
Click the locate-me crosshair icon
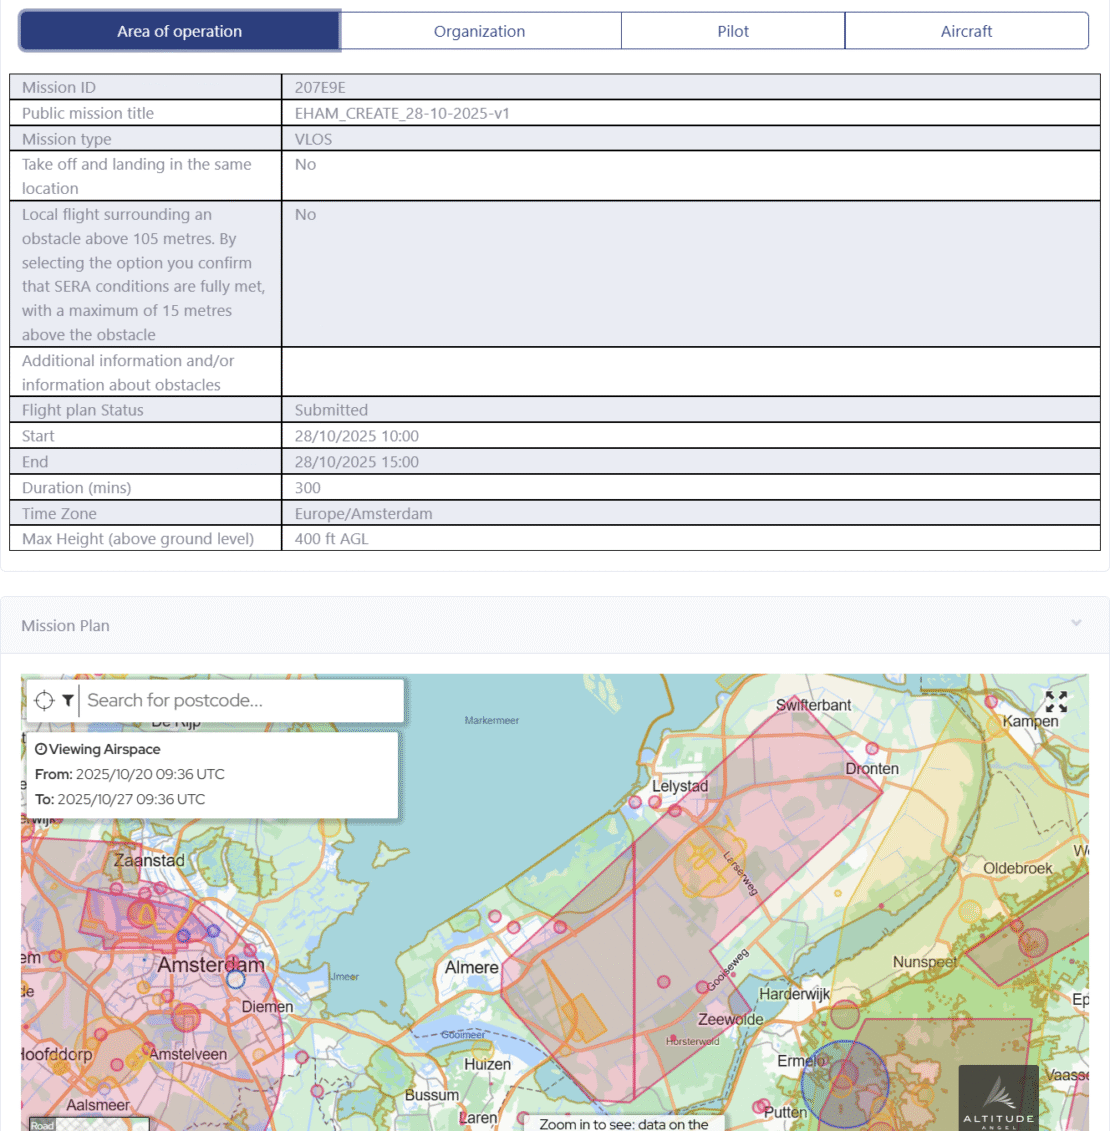pyautogui.click(x=44, y=701)
